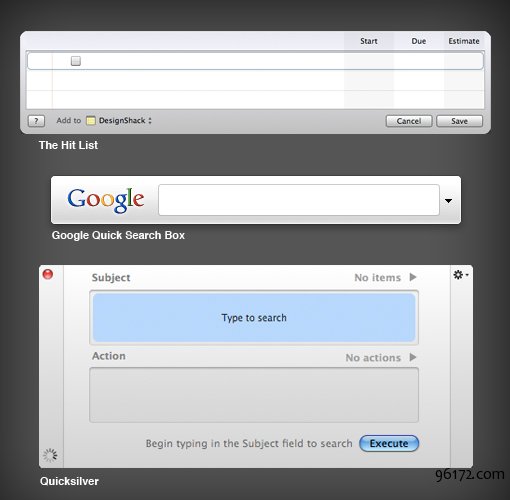Expand the No items arrow by Subject
Screen dimensions: 510x500
[x=413, y=277]
